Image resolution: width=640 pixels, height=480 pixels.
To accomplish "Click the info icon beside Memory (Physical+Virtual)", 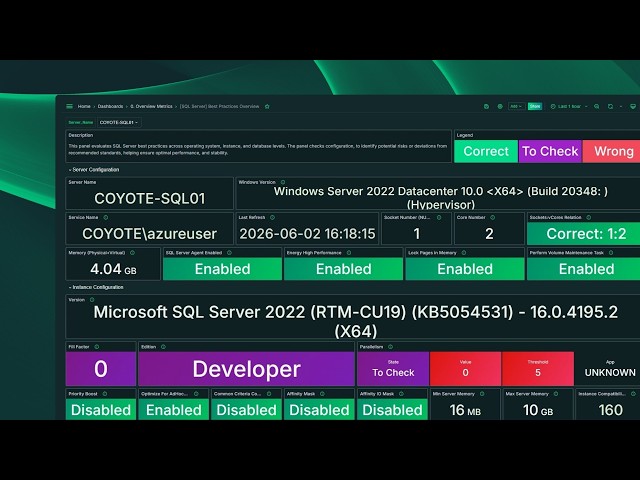I will [x=132, y=253].
